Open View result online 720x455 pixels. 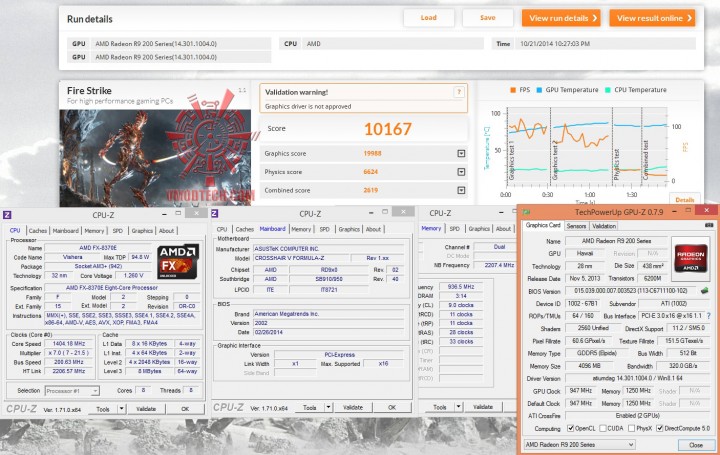(x=652, y=18)
